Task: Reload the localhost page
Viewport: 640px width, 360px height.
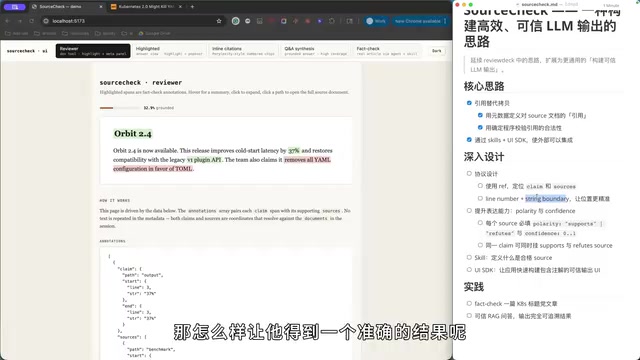Action: point(31,21)
